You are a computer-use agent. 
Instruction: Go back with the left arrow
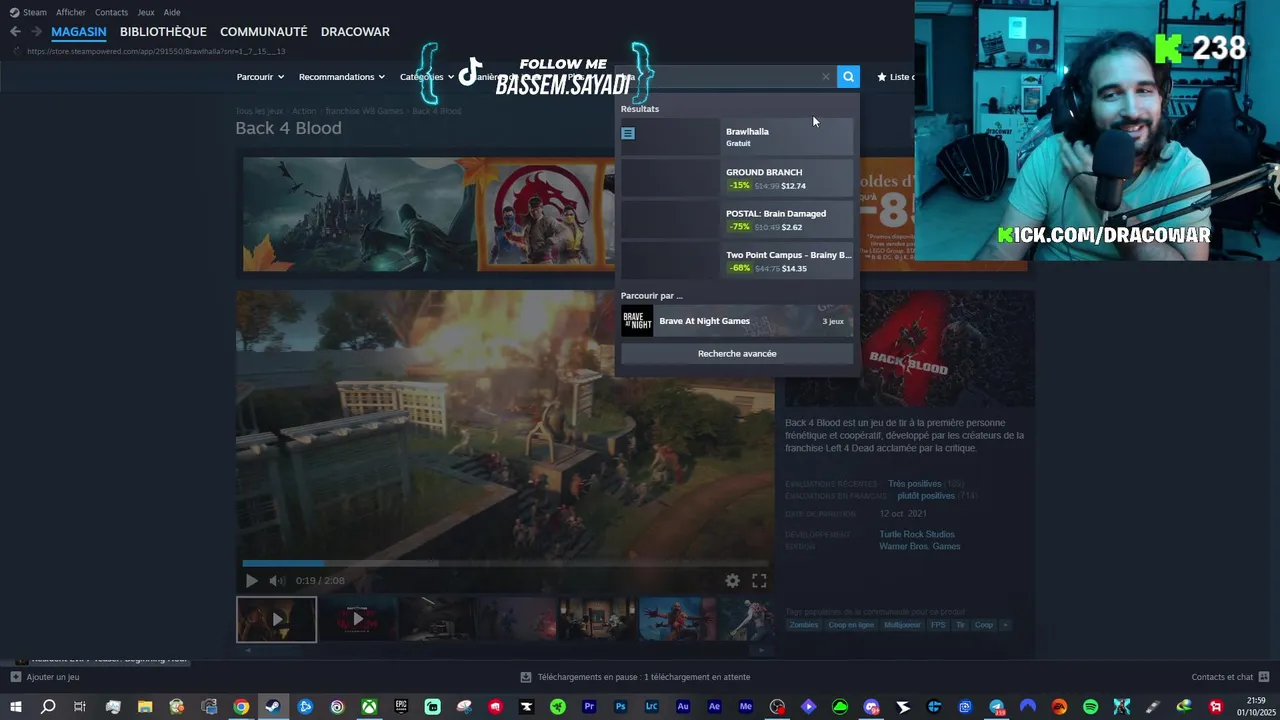pos(15,32)
